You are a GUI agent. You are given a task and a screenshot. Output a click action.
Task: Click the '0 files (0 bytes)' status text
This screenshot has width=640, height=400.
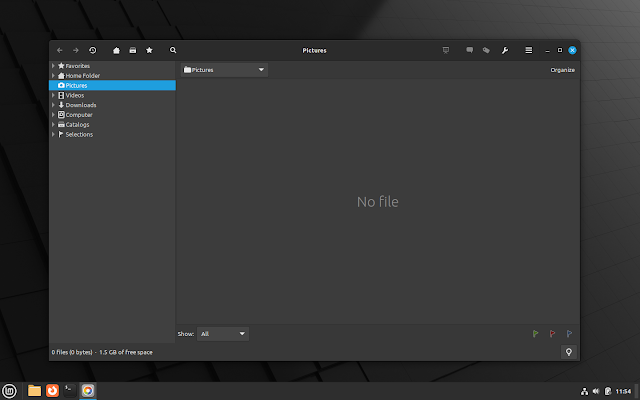click(72, 352)
